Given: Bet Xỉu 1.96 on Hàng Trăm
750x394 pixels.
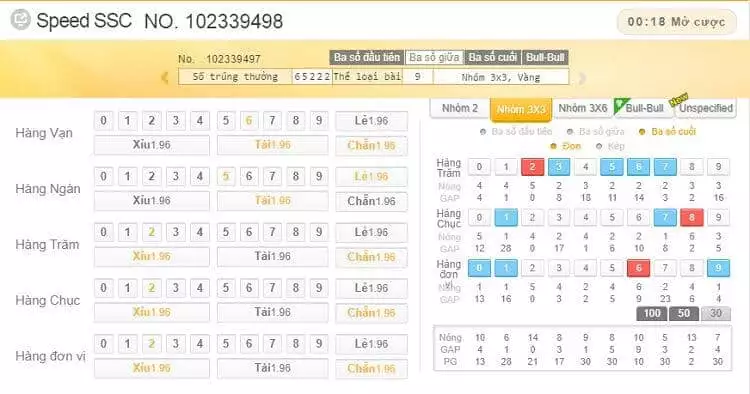Looking at the screenshot, I should [152, 256].
